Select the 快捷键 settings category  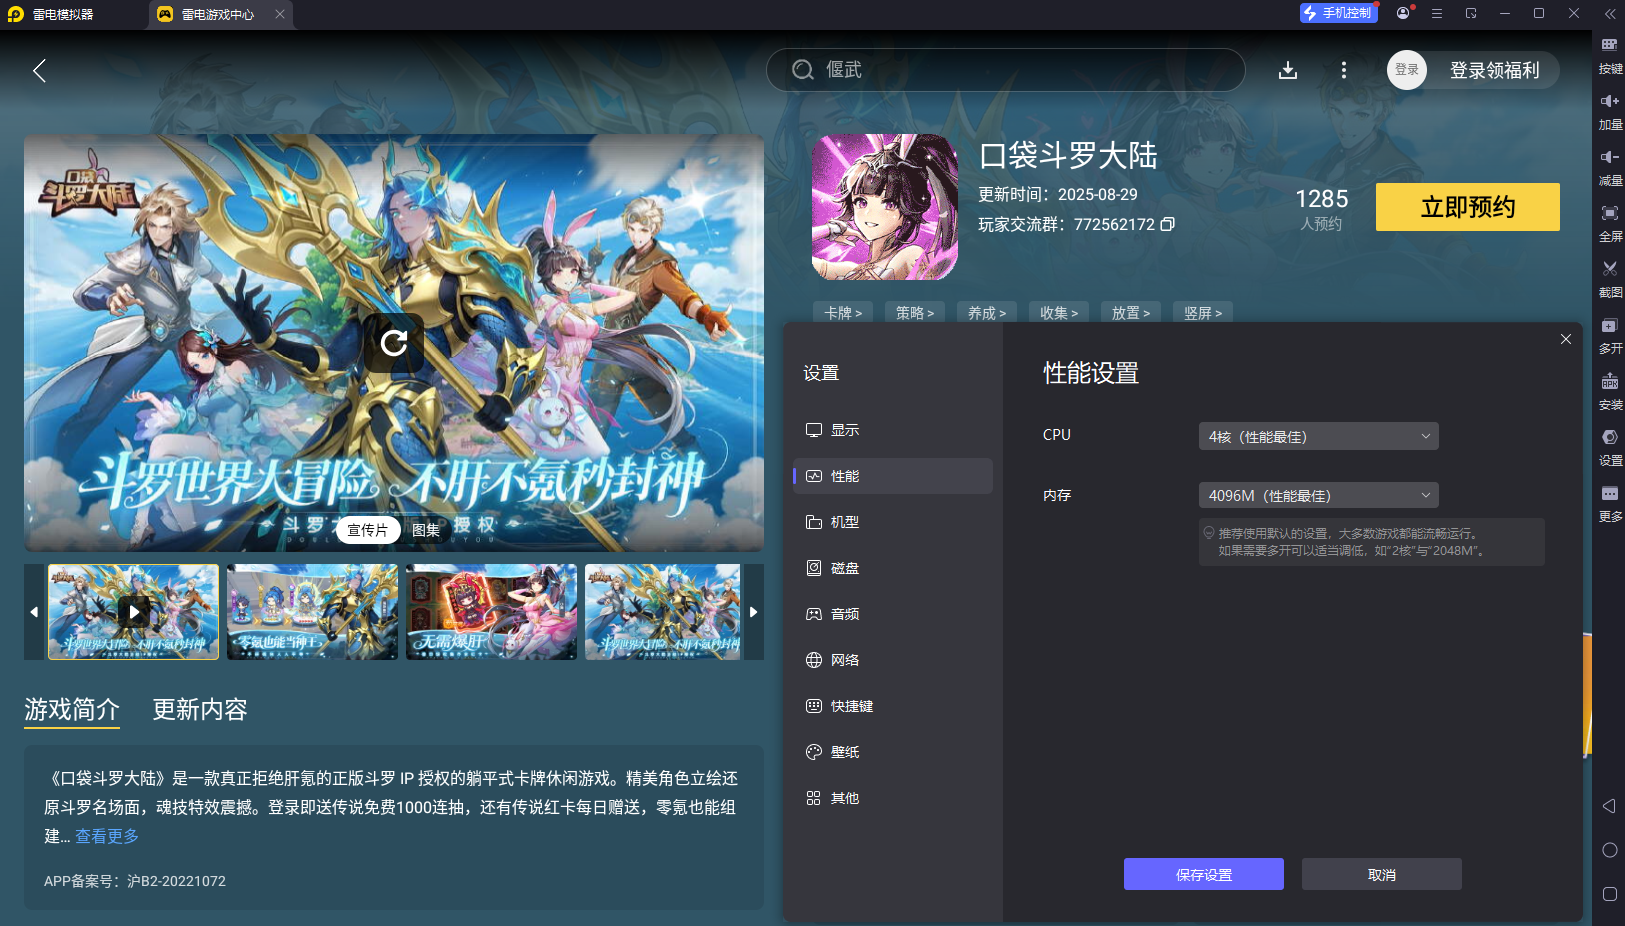(x=893, y=706)
